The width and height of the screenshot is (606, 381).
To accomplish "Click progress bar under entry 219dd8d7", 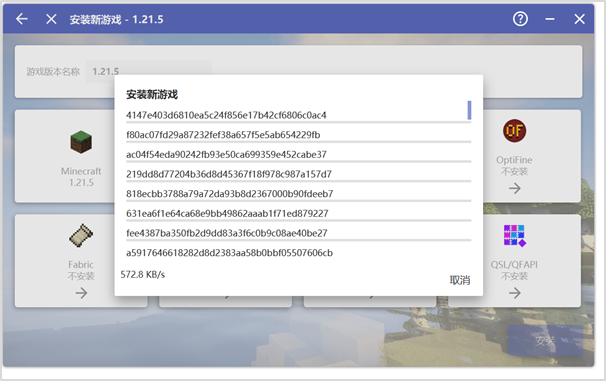I will click(x=298, y=181).
